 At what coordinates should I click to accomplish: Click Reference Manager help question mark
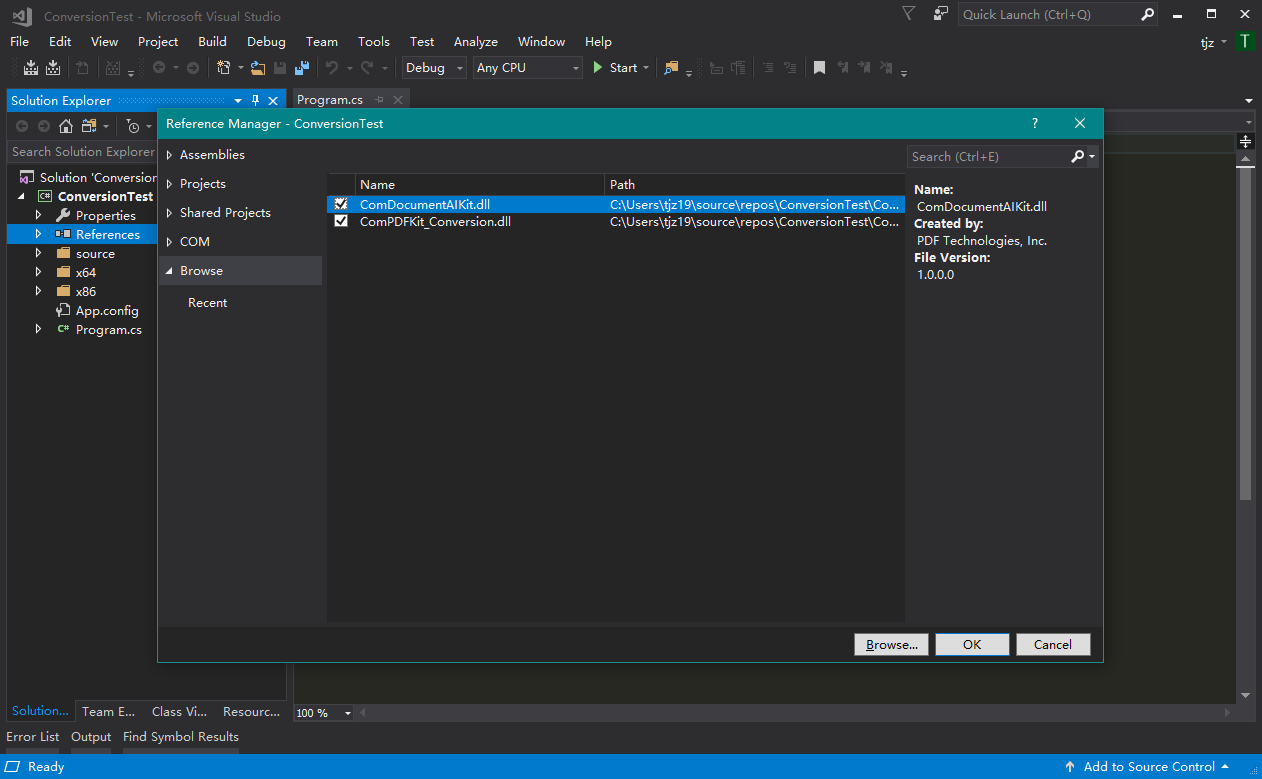[1035, 123]
